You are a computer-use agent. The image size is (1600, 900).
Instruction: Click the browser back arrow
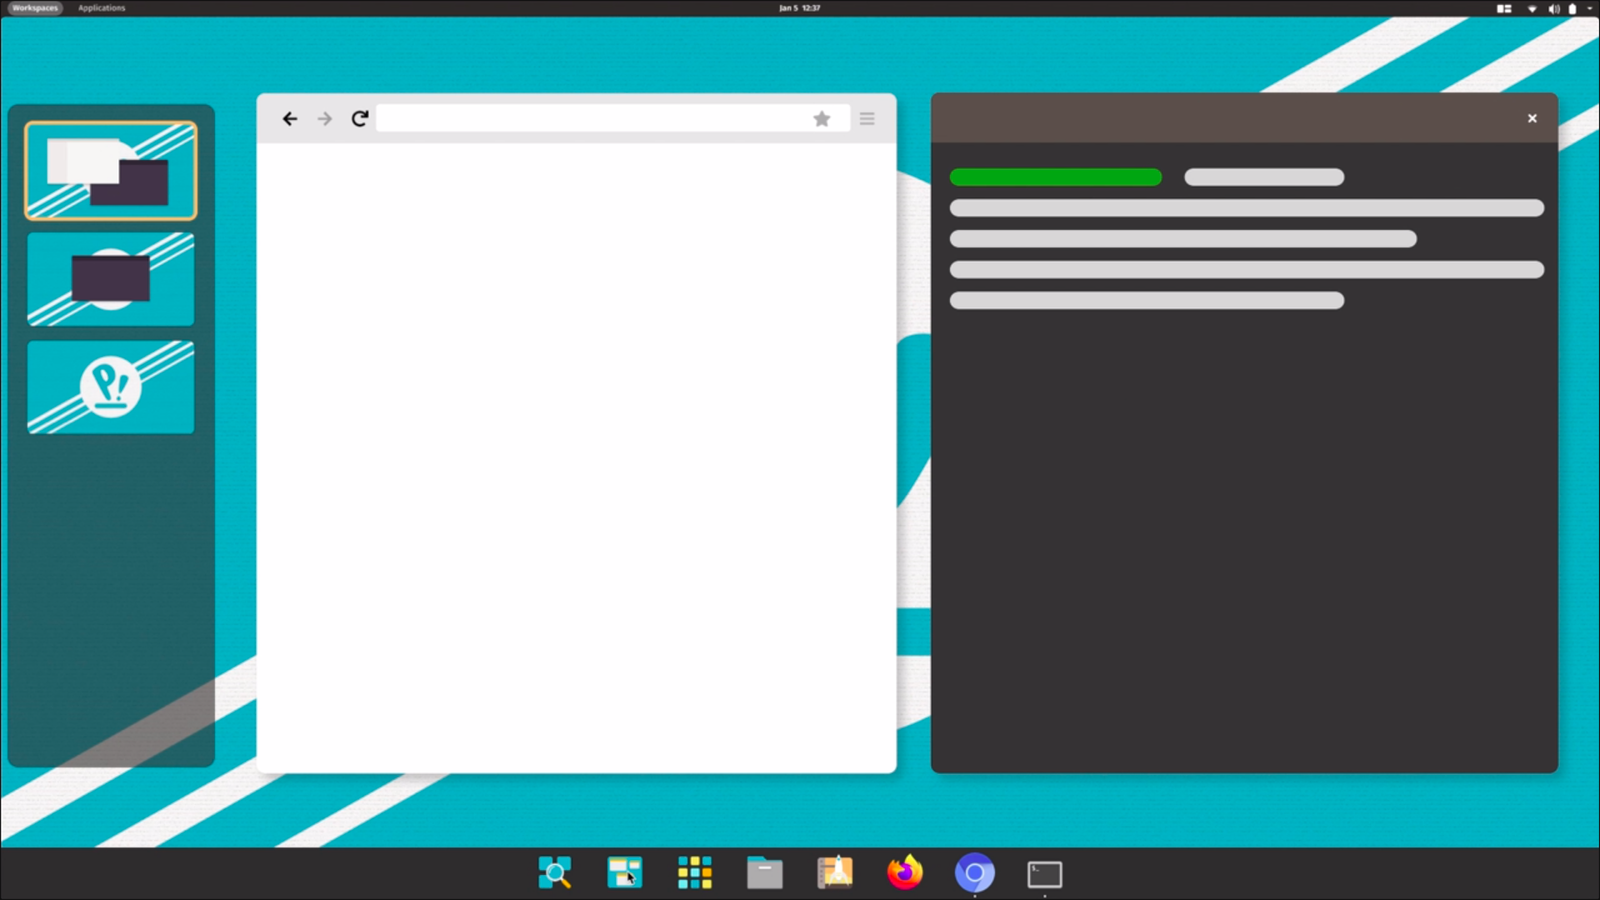290,119
